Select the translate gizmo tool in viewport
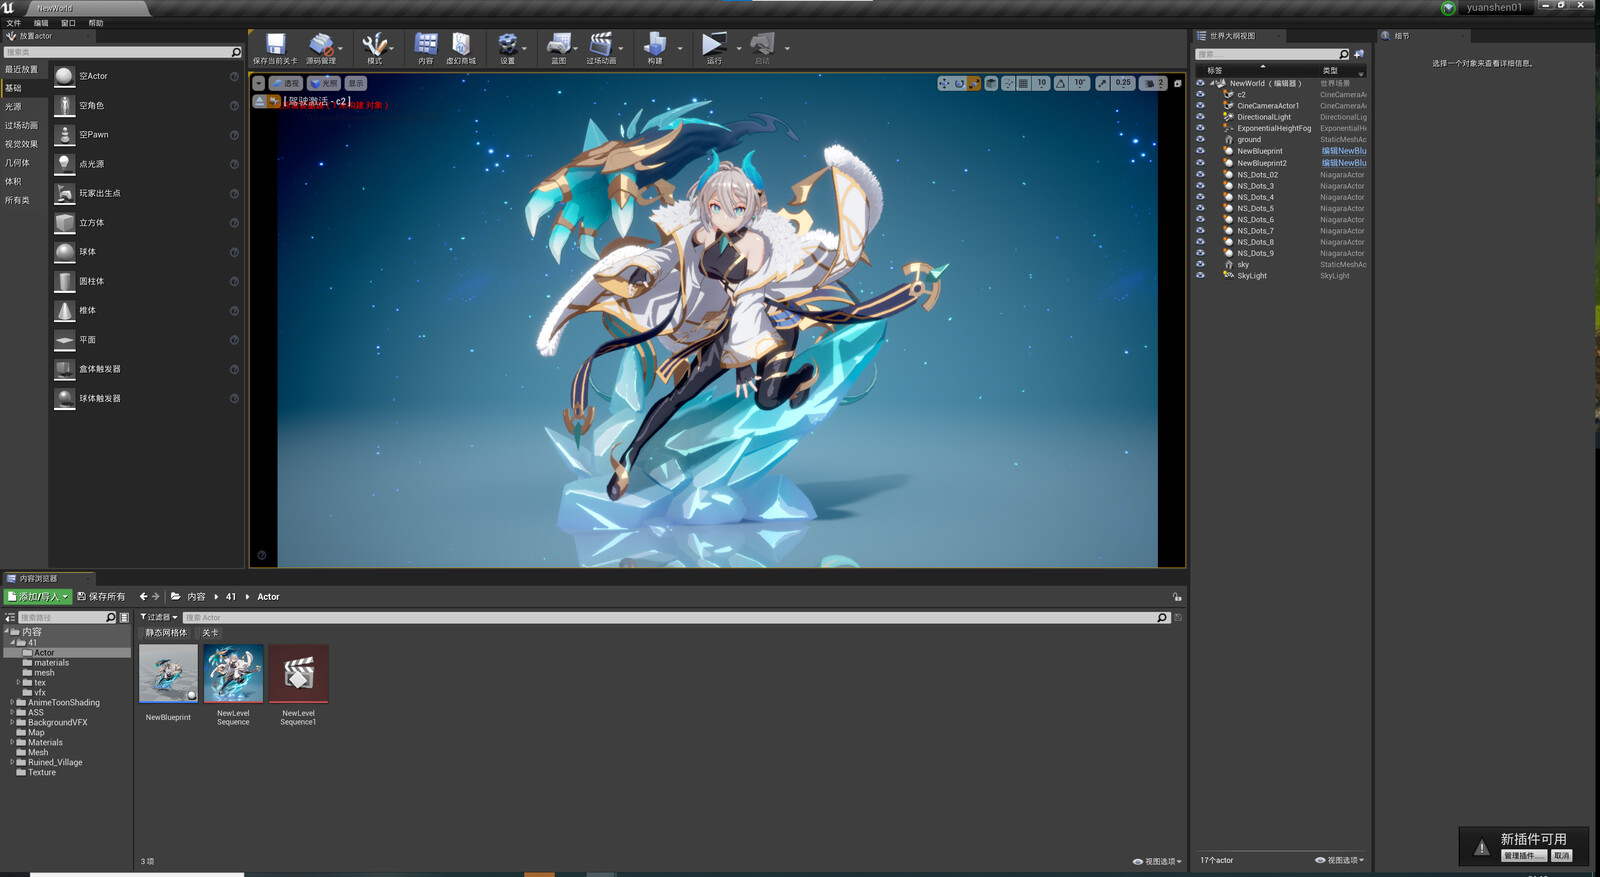 [x=944, y=83]
